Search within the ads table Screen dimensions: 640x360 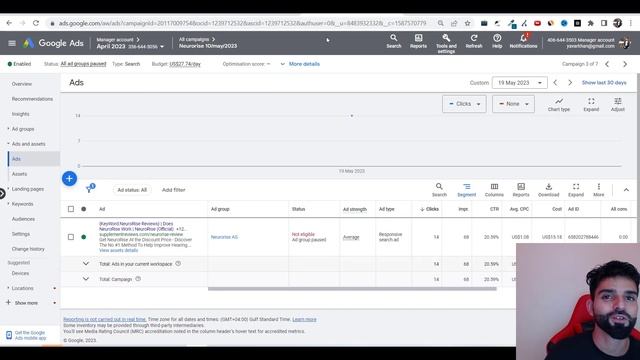click(439, 190)
